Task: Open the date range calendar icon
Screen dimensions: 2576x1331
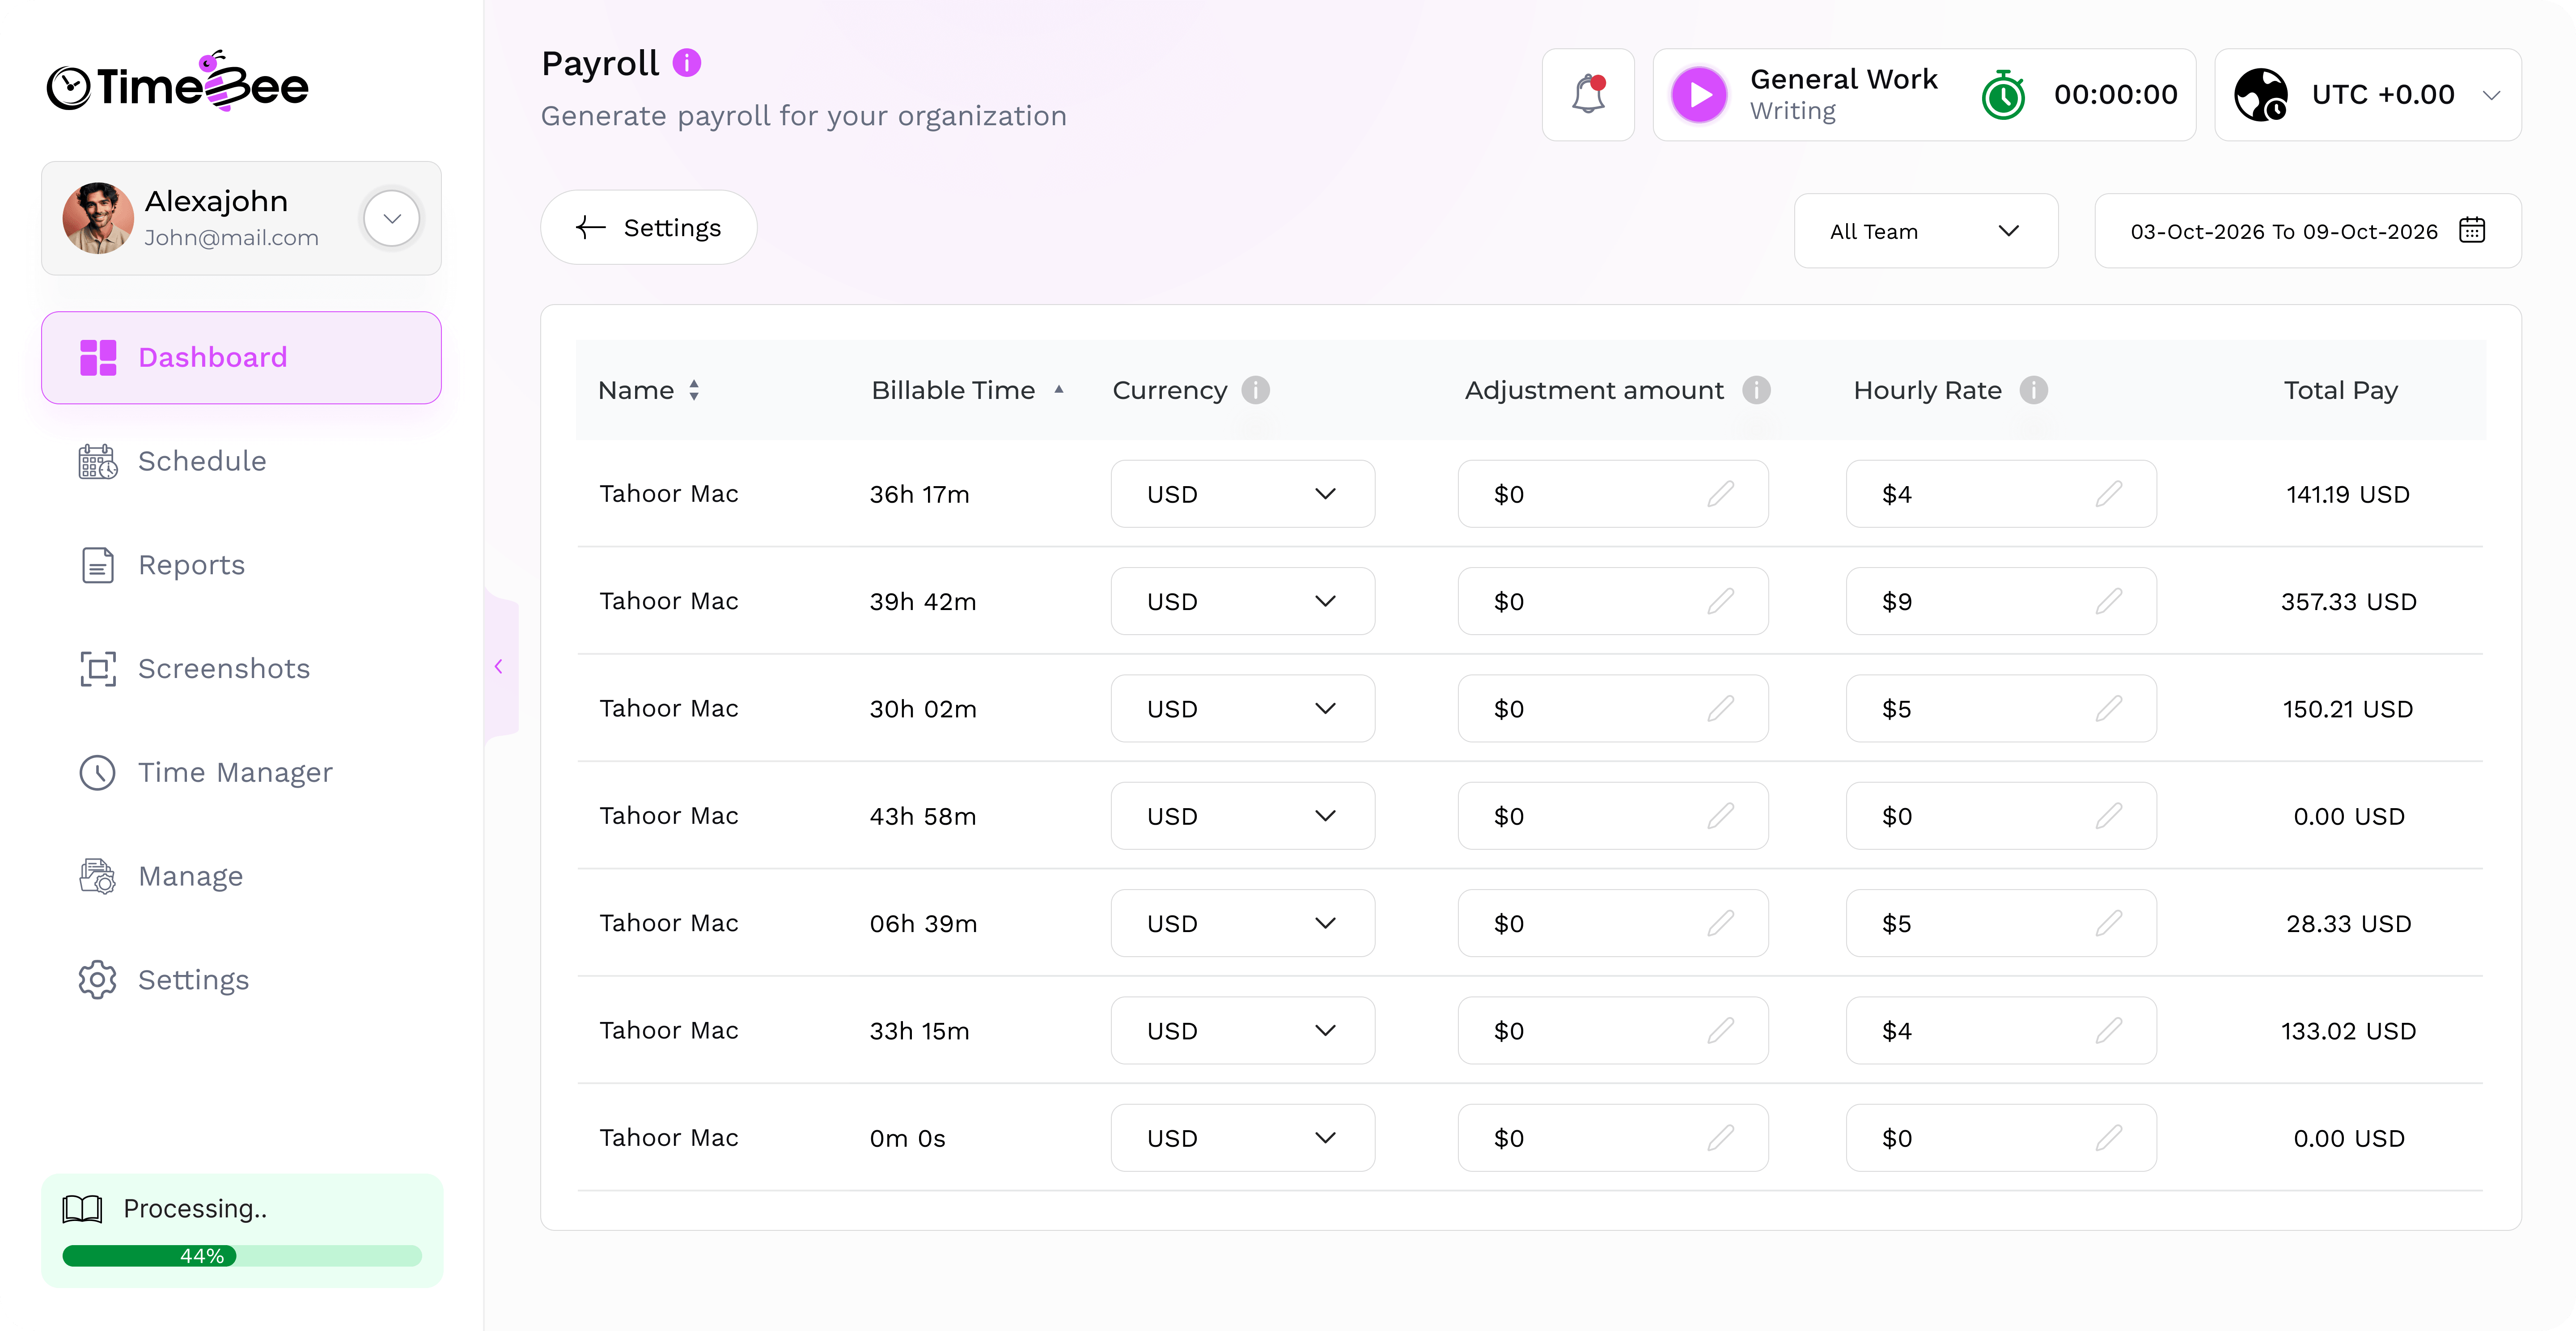Action: 2472,231
